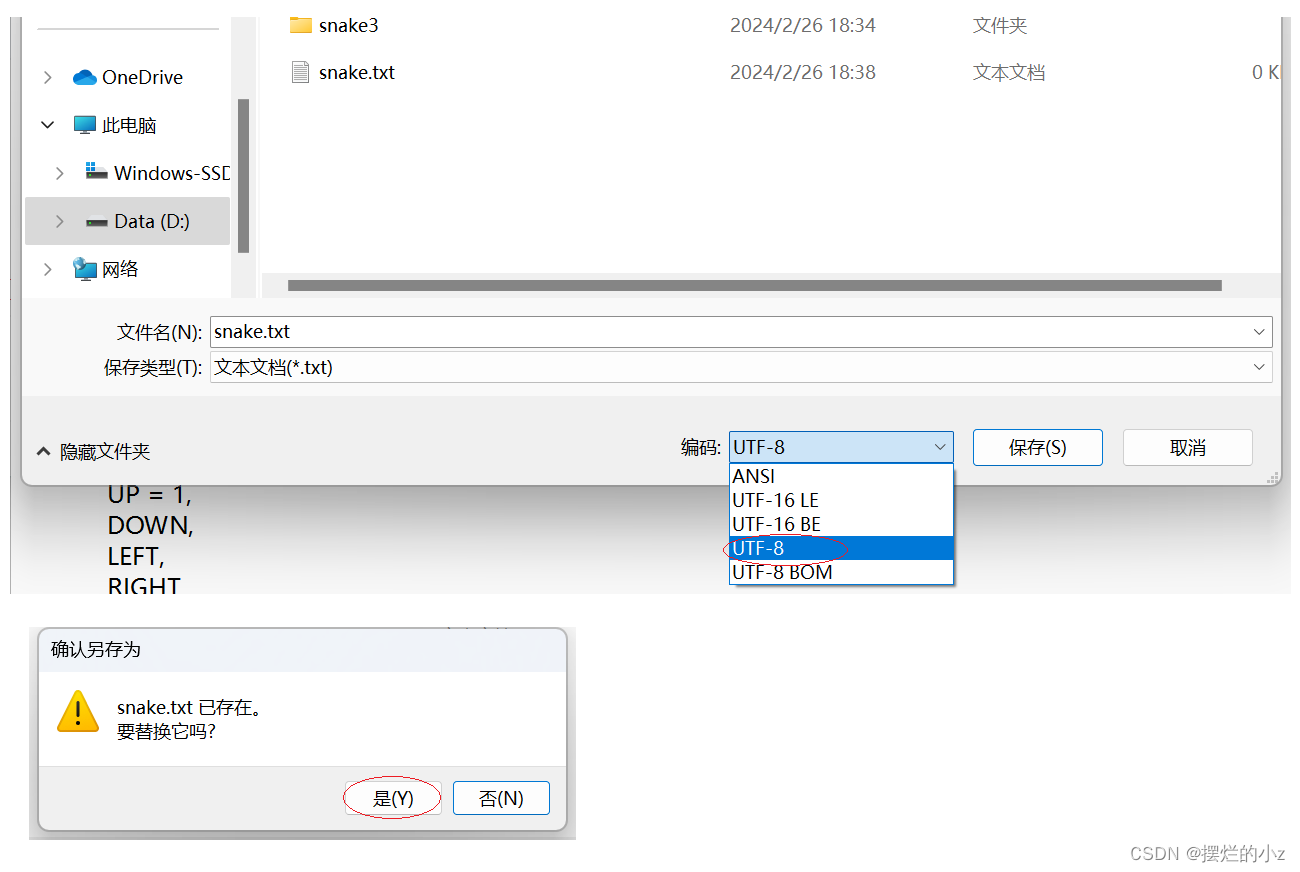Choose UTF-16 LE encoding option

point(841,500)
